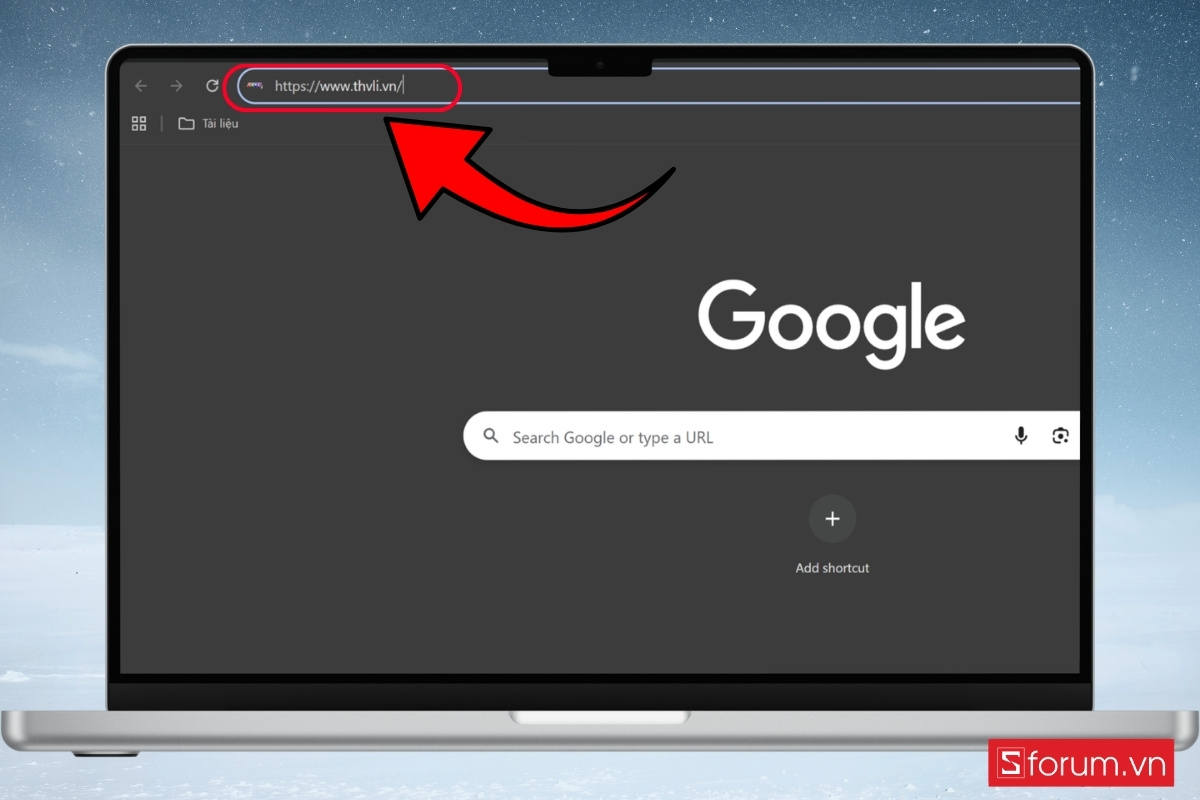Open Google Lens image search
The height and width of the screenshot is (800, 1200).
click(x=1060, y=436)
